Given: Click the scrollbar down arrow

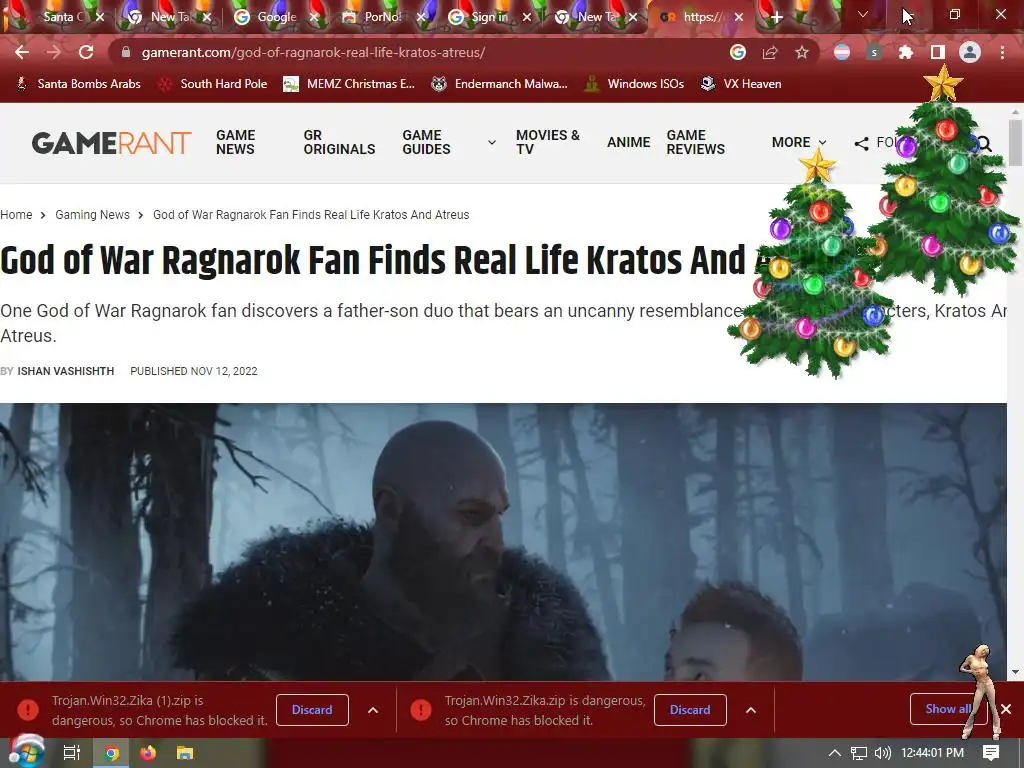Looking at the screenshot, I should click(1015, 673).
